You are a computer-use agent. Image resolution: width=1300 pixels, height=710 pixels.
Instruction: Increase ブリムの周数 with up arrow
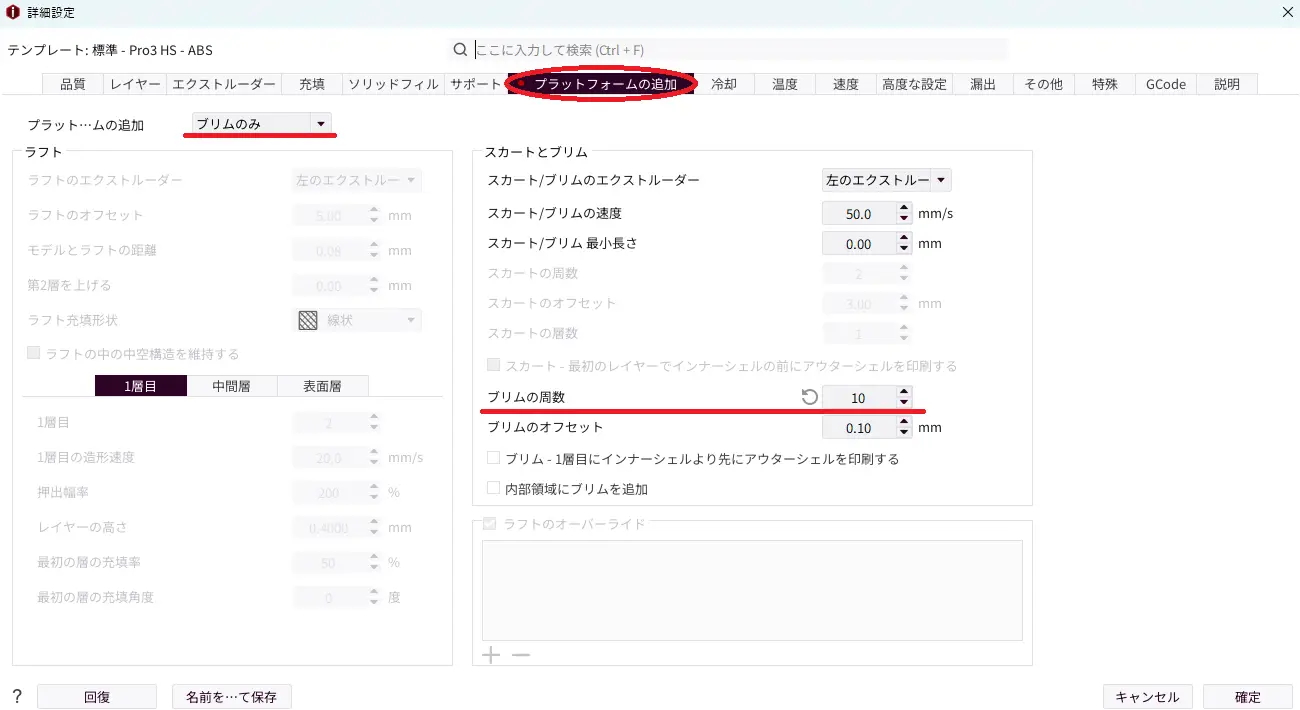pyautogui.click(x=904, y=392)
